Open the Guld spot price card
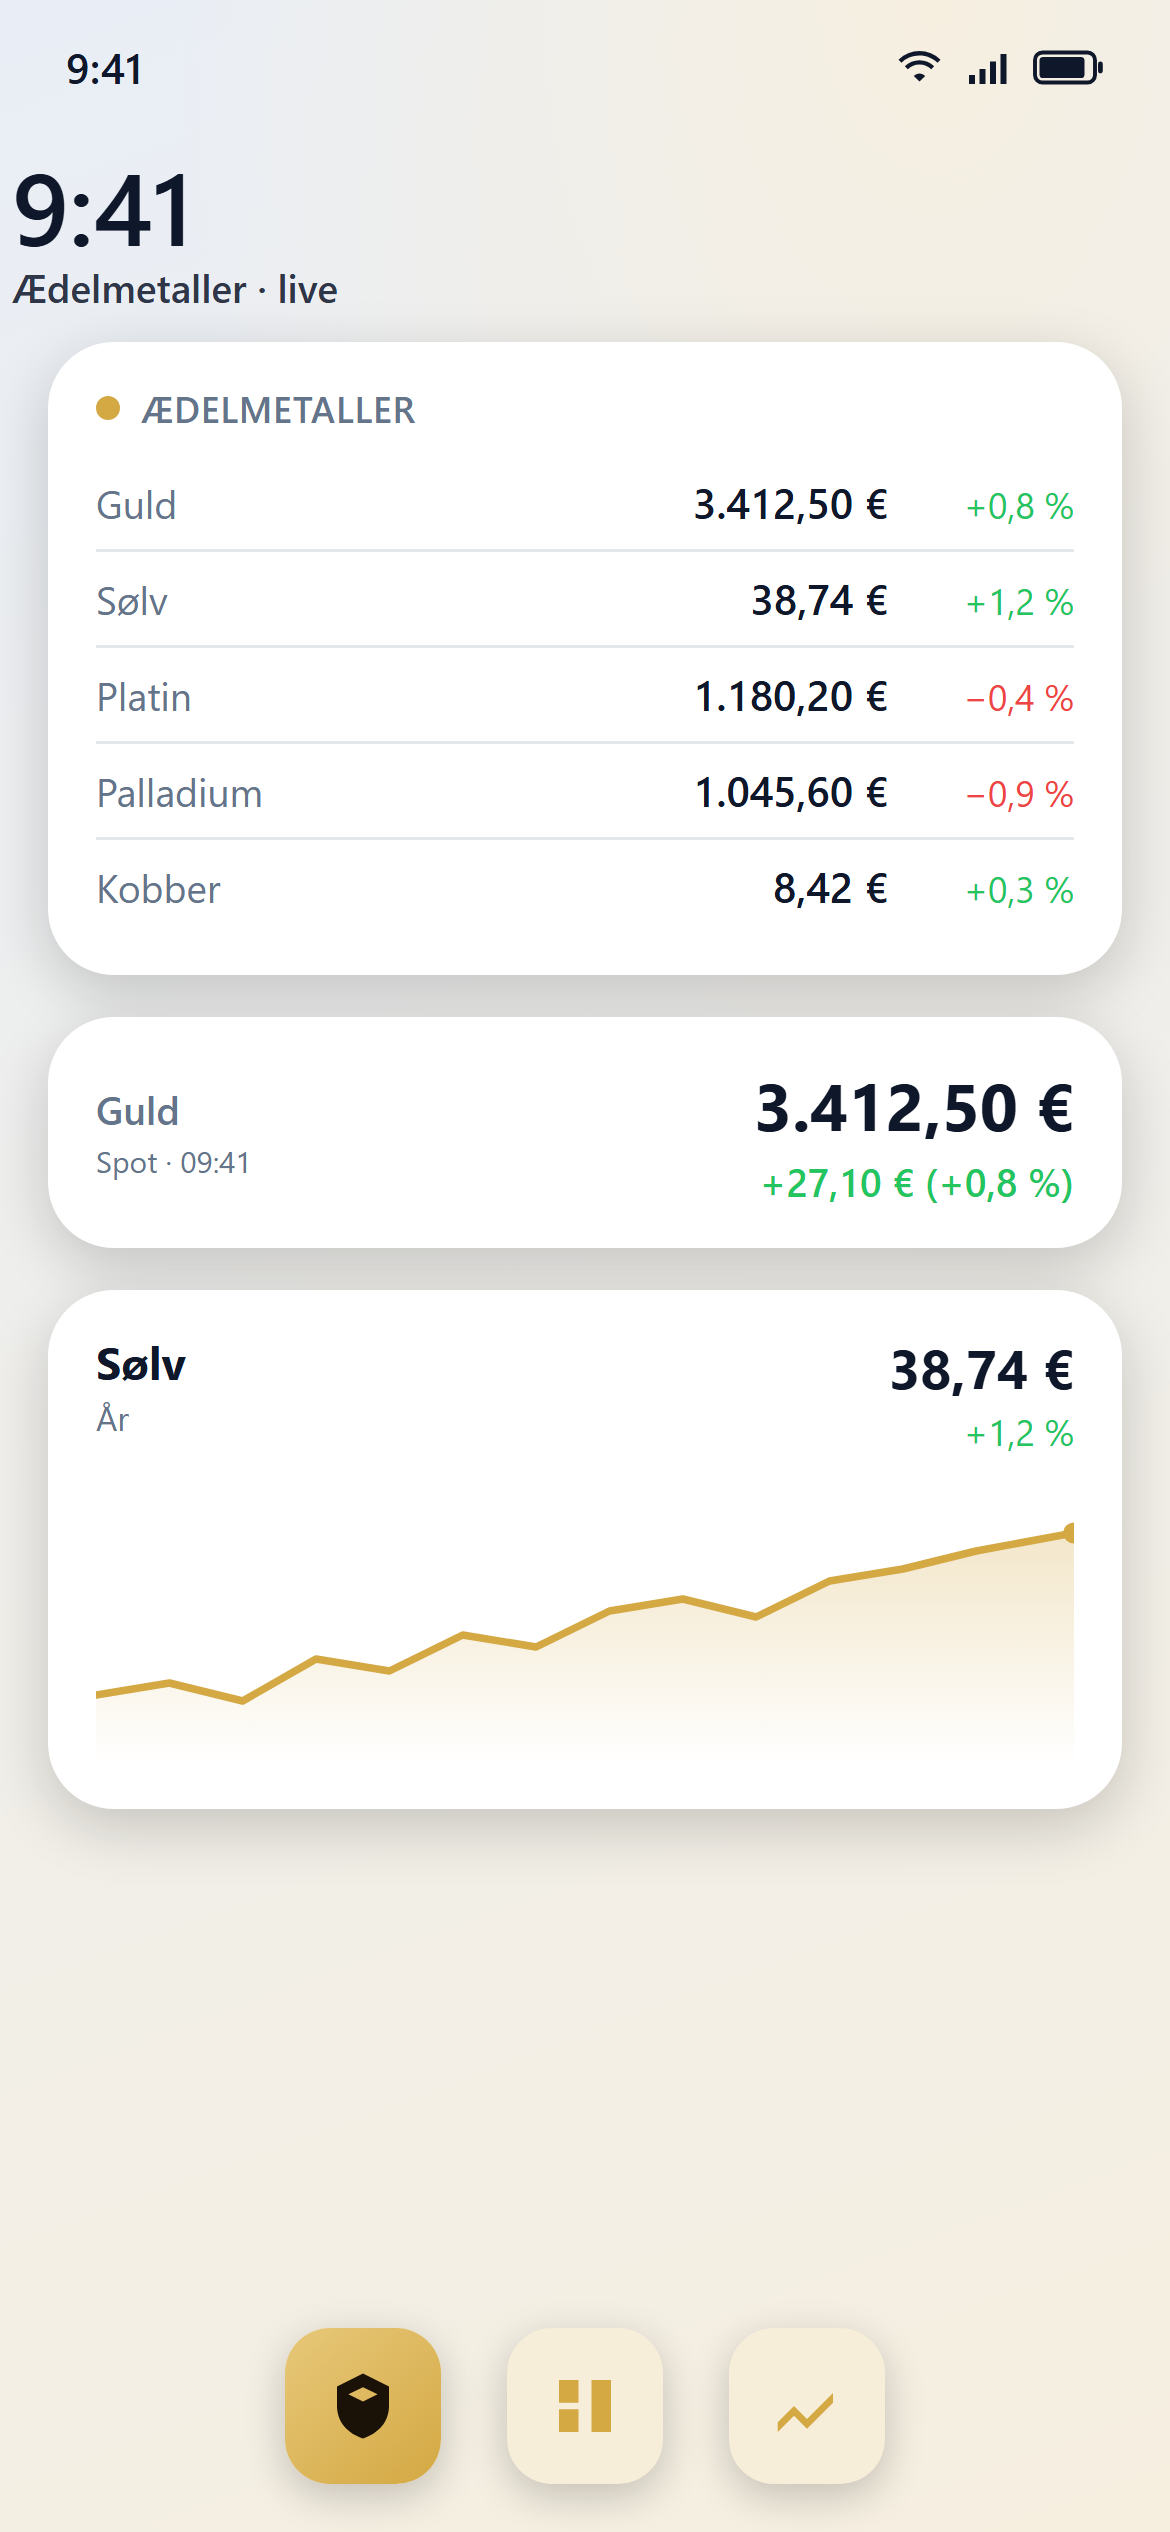 585,1132
